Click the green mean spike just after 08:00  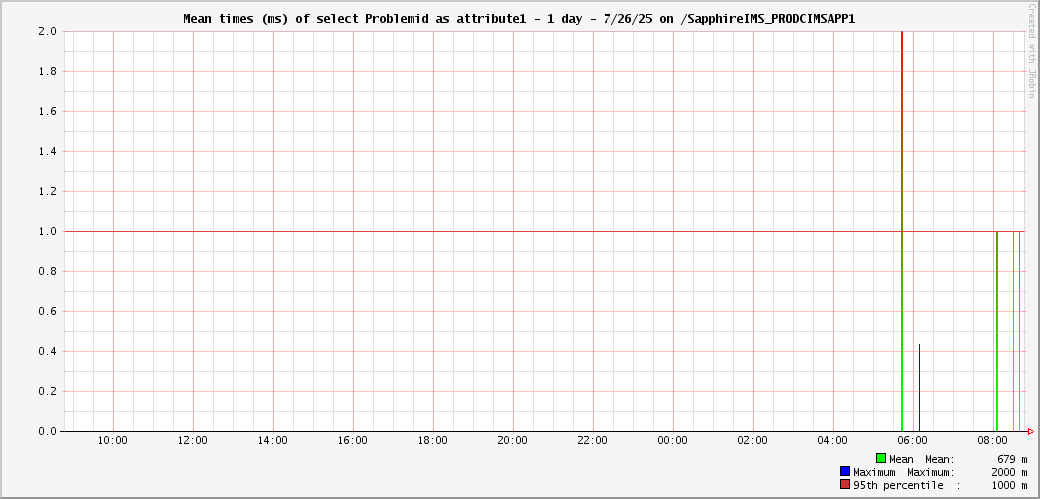point(996,332)
